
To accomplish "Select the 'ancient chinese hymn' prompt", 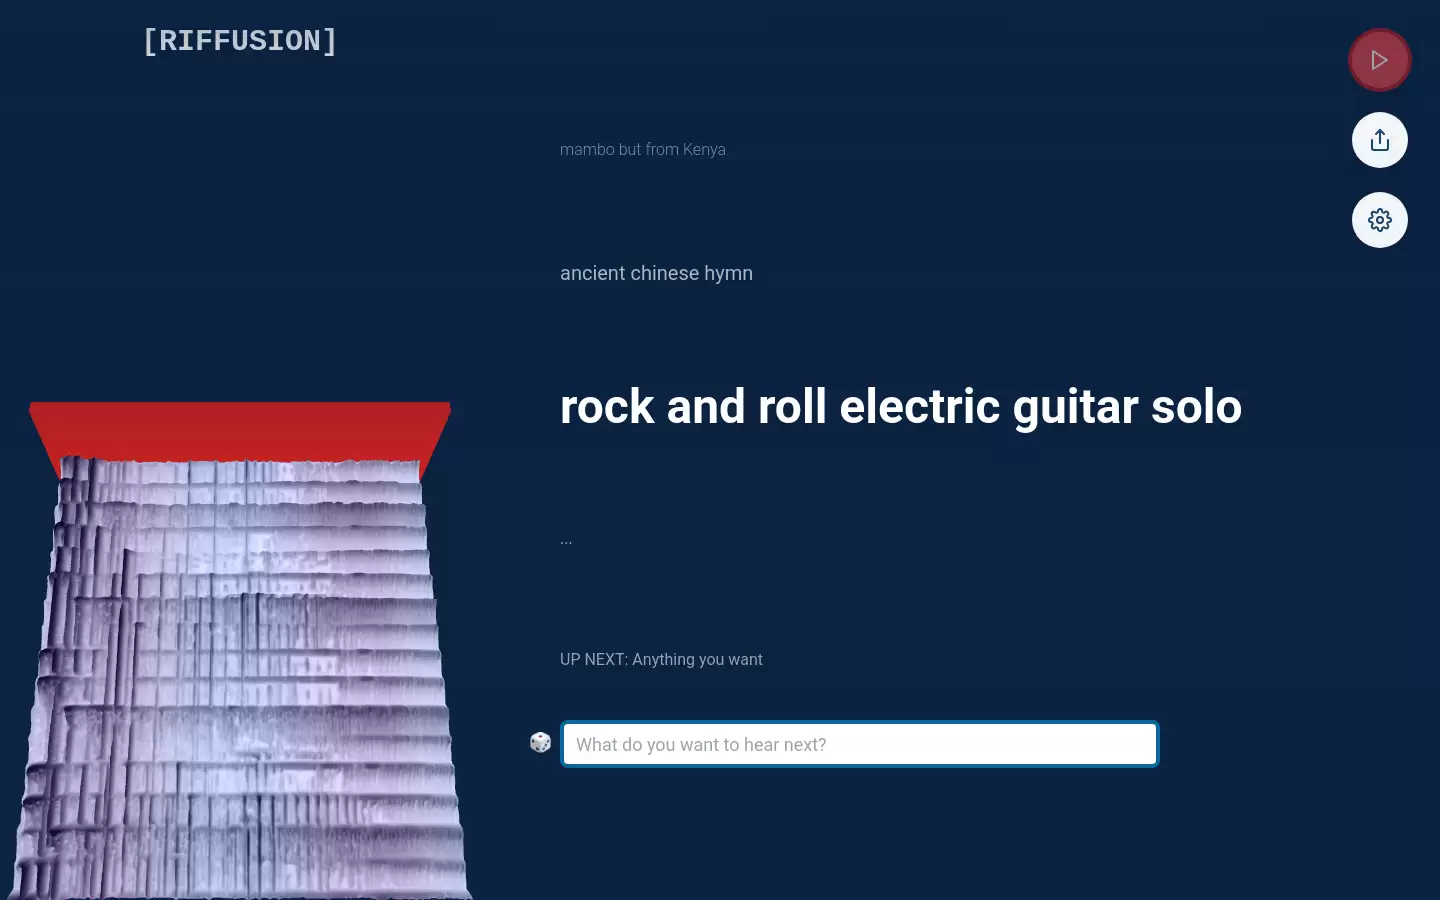I will (656, 273).
